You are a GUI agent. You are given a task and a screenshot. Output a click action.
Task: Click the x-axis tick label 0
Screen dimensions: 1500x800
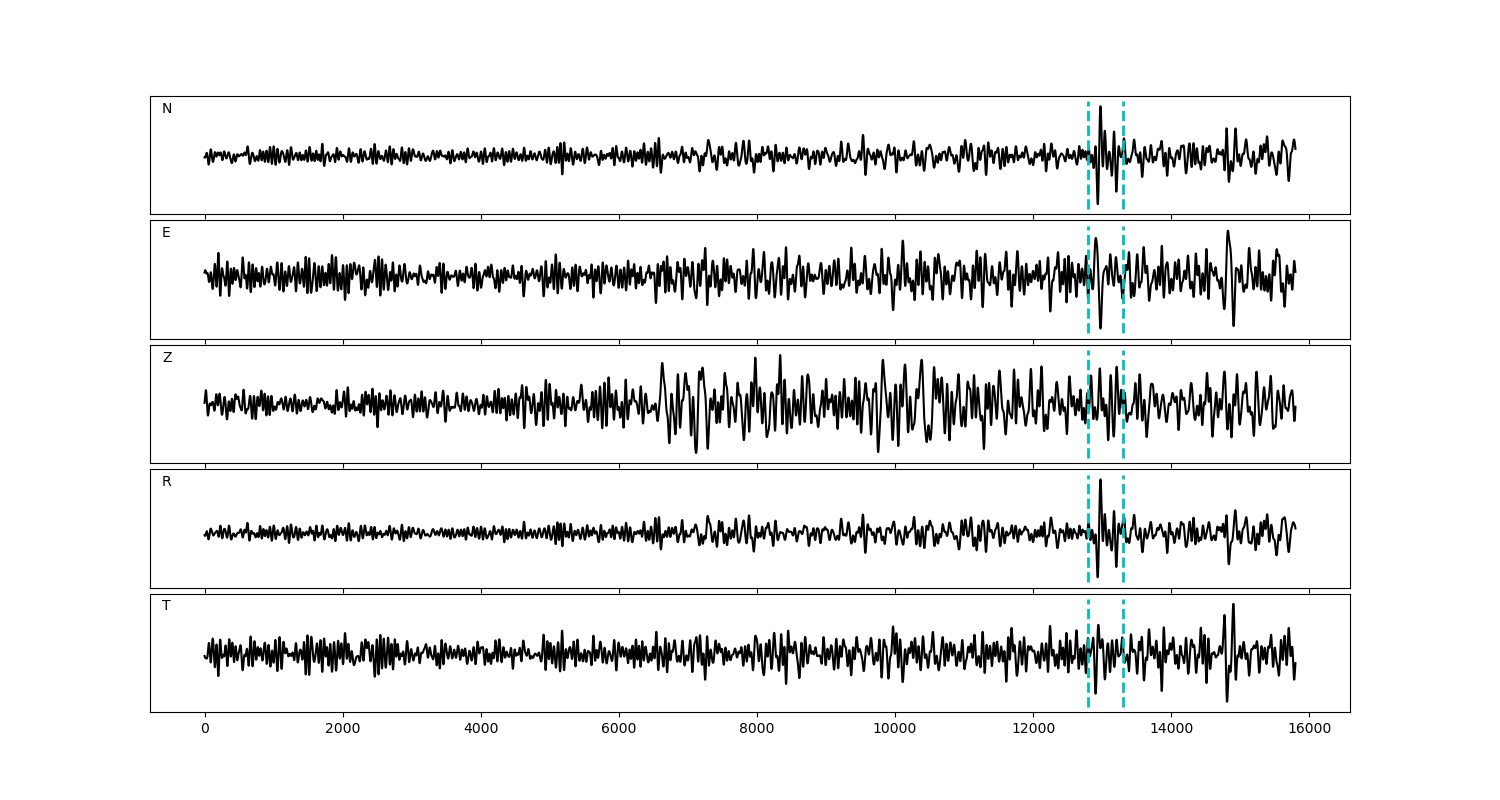(x=205, y=729)
